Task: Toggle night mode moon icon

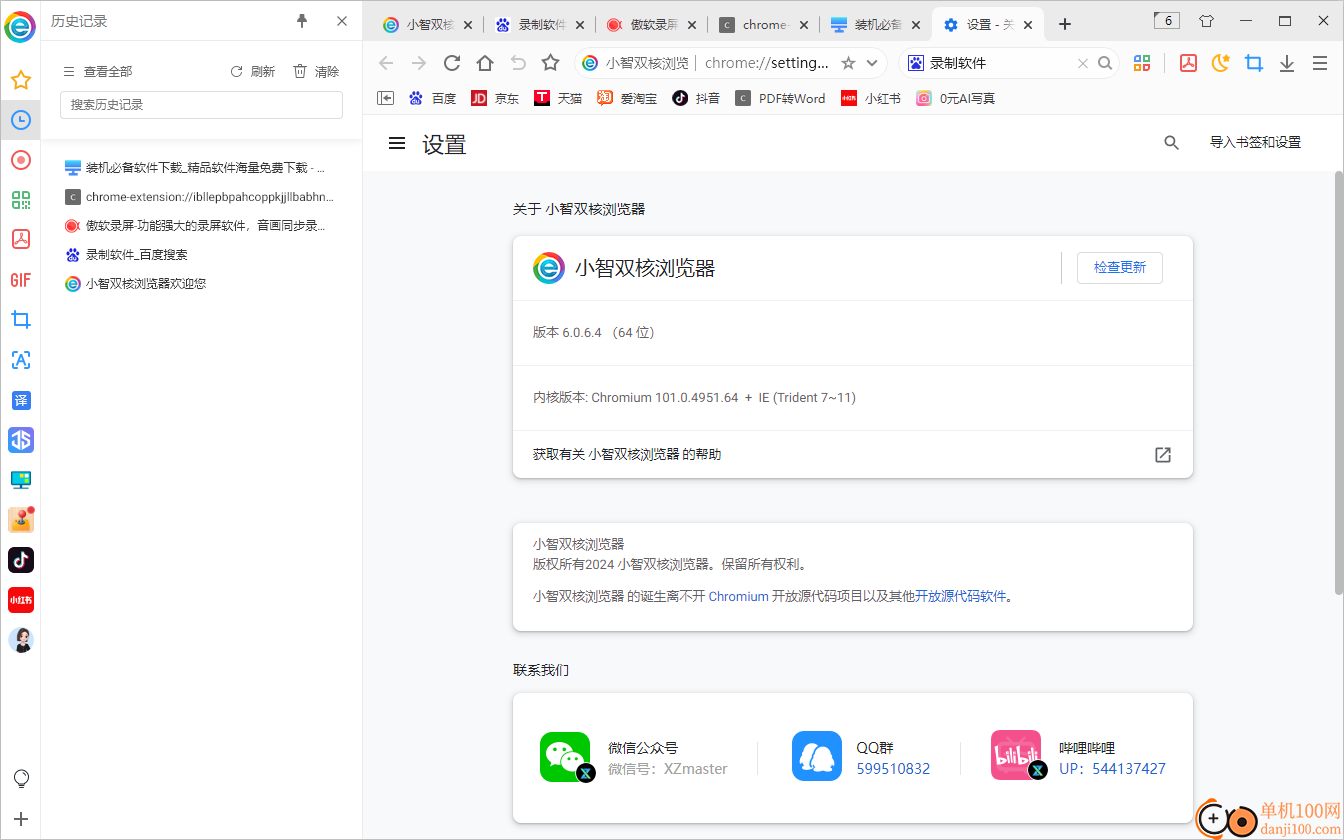Action: click(x=1221, y=63)
